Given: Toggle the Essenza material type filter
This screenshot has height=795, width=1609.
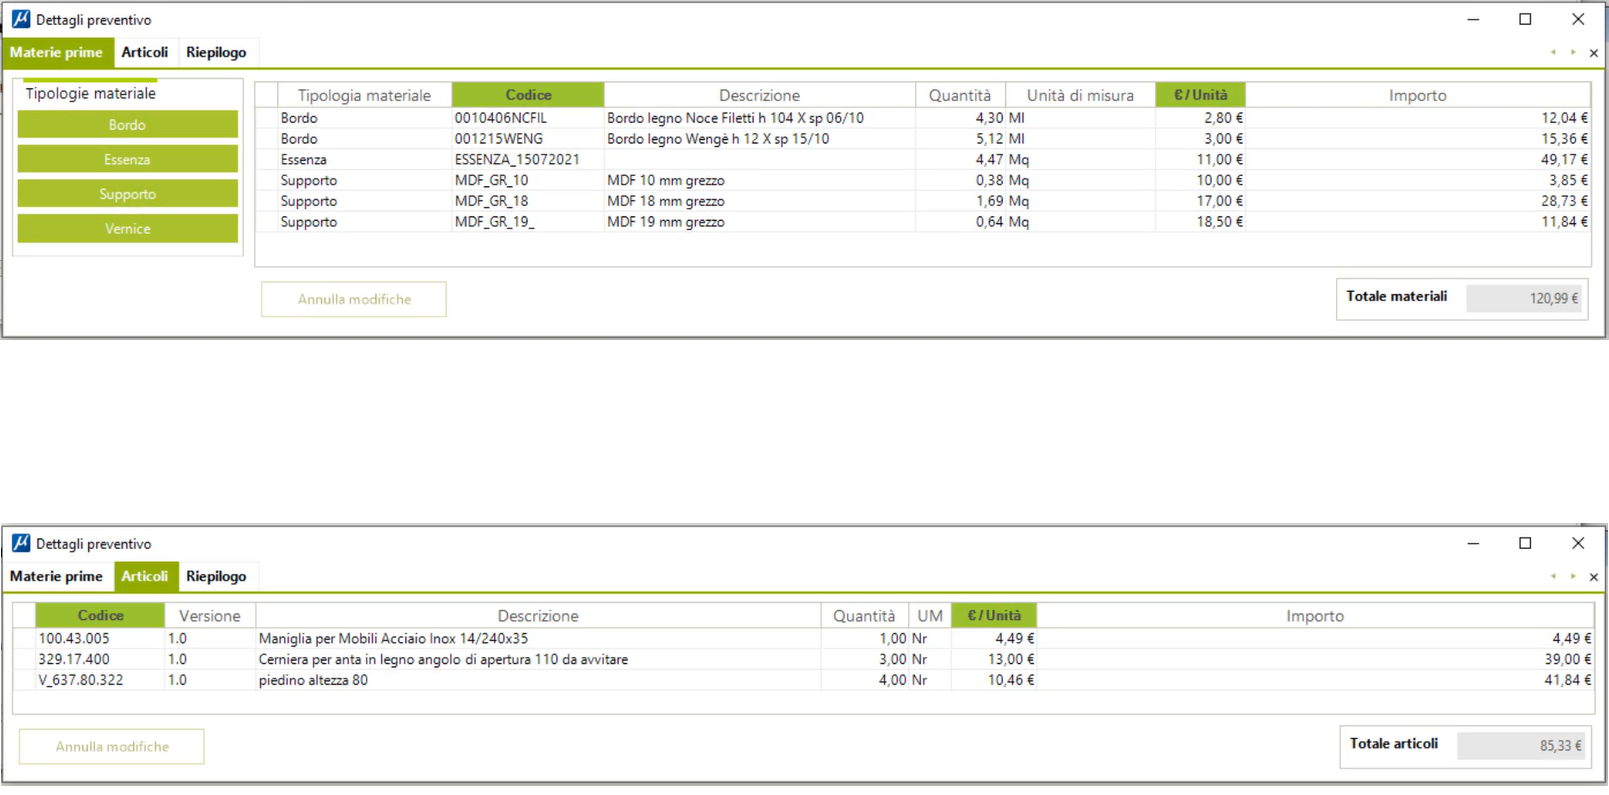Looking at the screenshot, I should point(127,160).
